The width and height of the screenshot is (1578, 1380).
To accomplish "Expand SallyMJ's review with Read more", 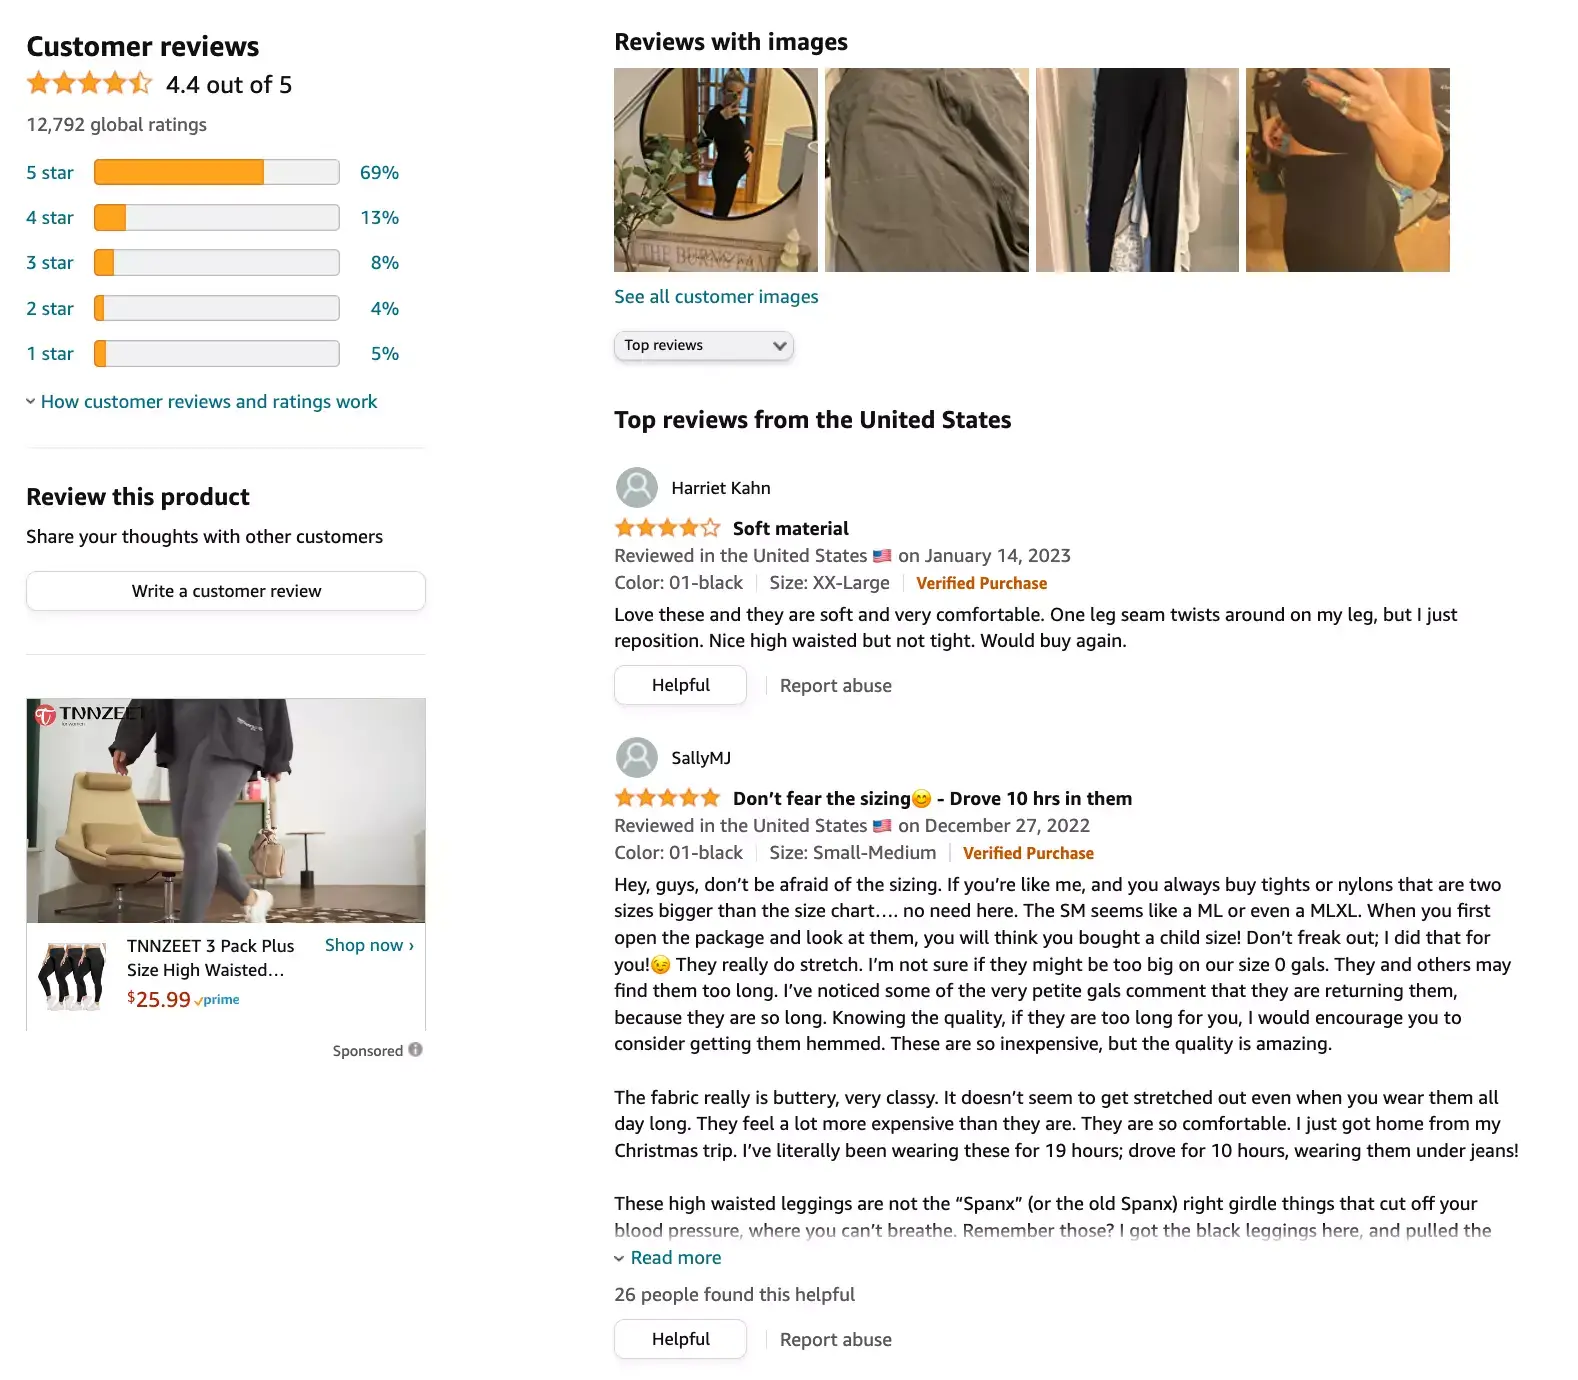I will (675, 1257).
